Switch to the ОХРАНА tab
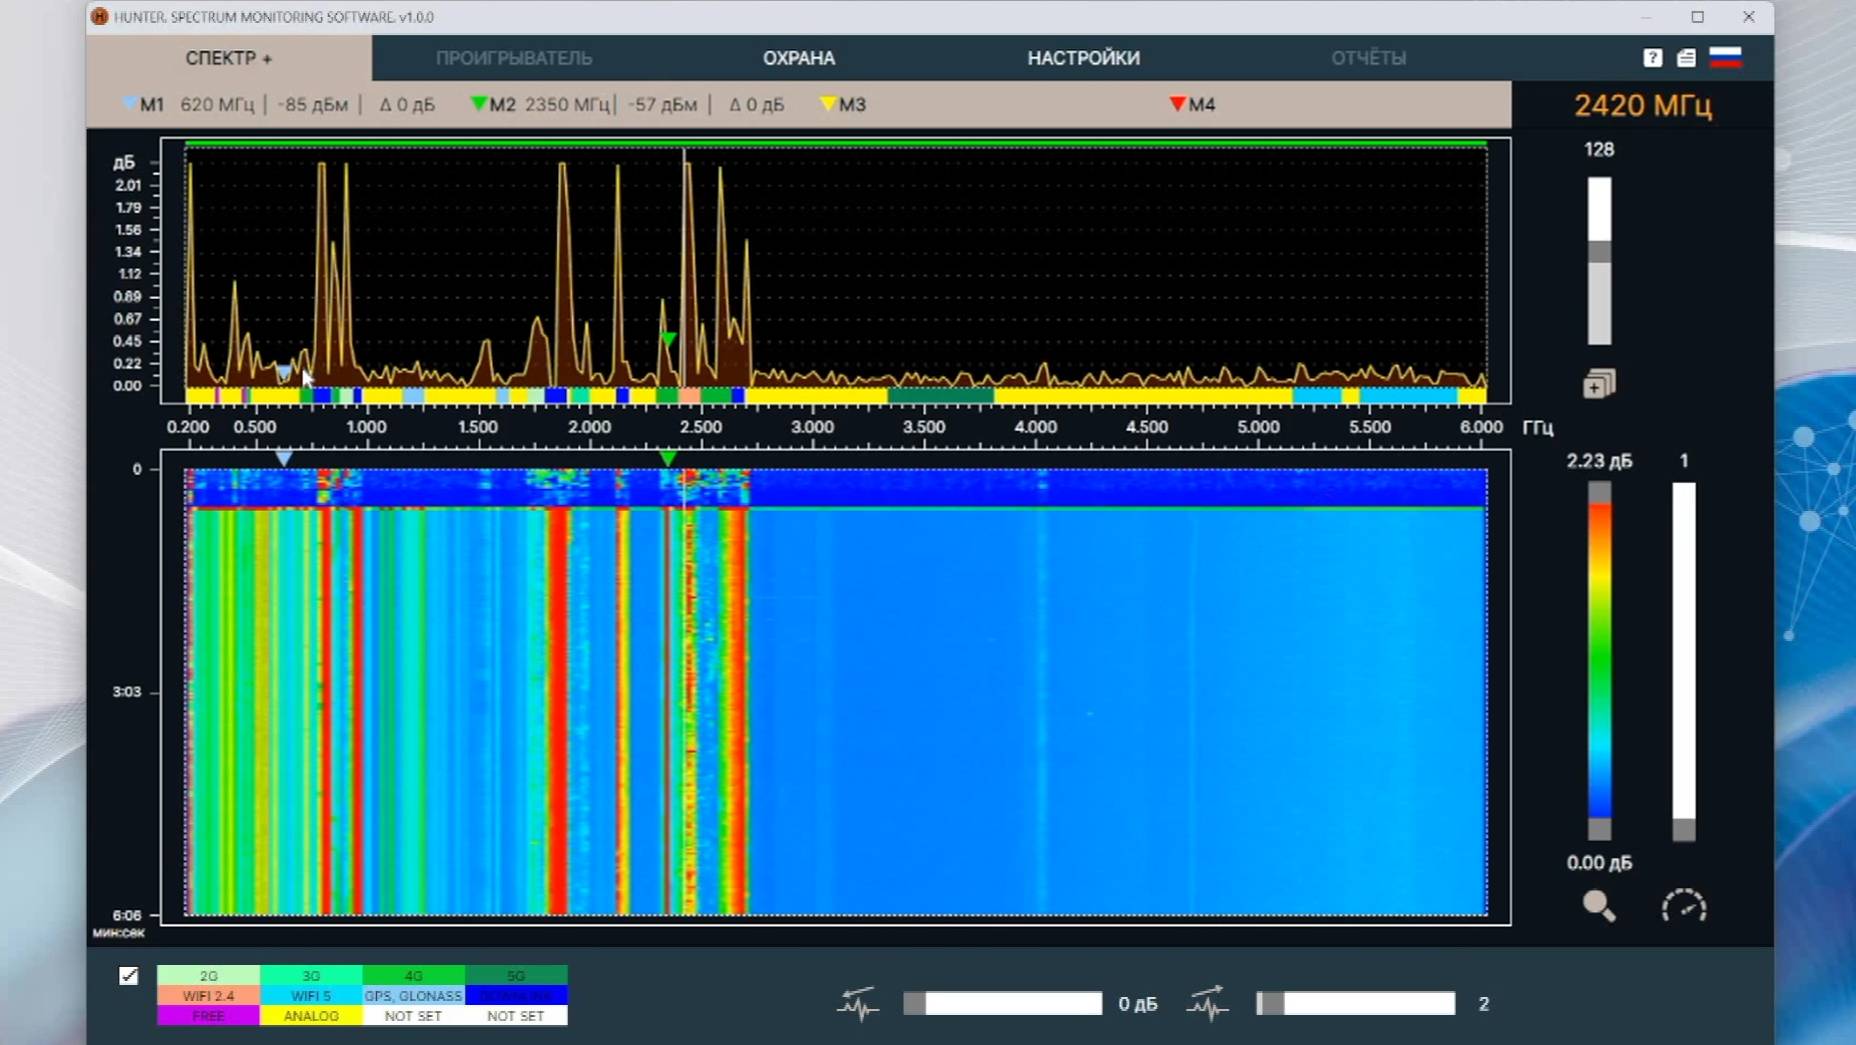This screenshot has width=1856, height=1045. [x=798, y=58]
